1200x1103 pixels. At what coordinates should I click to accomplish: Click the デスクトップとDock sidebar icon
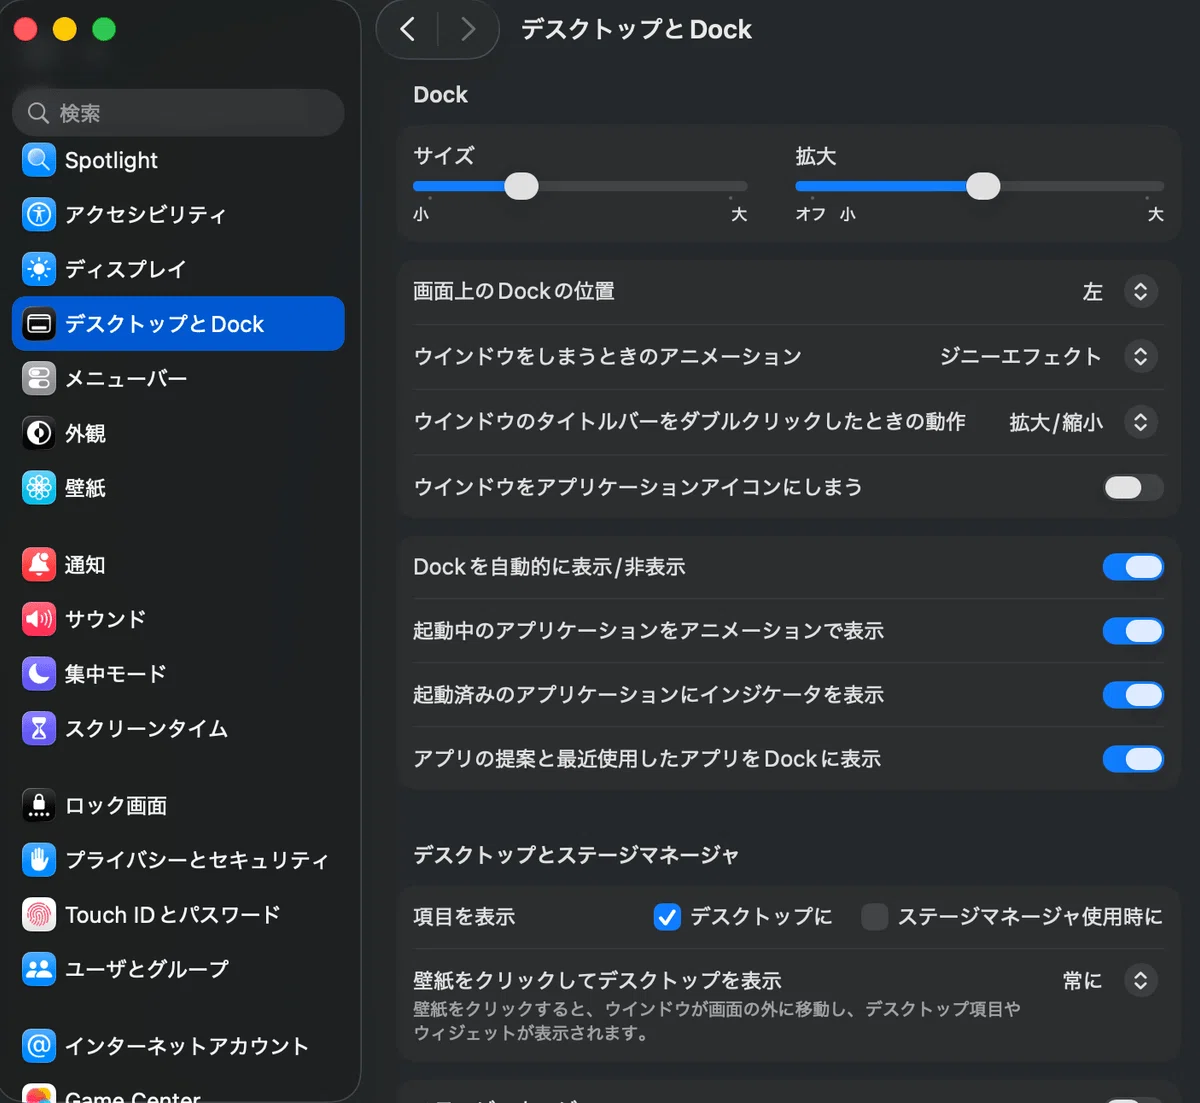[39, 324]
